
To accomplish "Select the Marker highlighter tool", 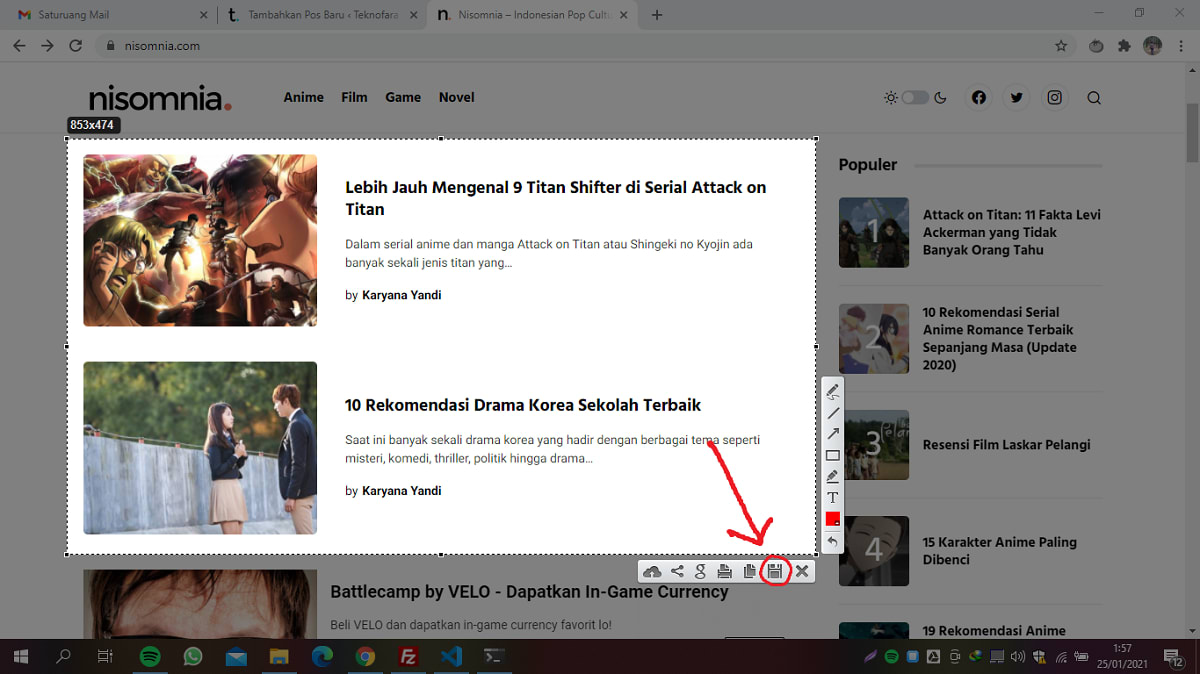I will coord(832,476).
